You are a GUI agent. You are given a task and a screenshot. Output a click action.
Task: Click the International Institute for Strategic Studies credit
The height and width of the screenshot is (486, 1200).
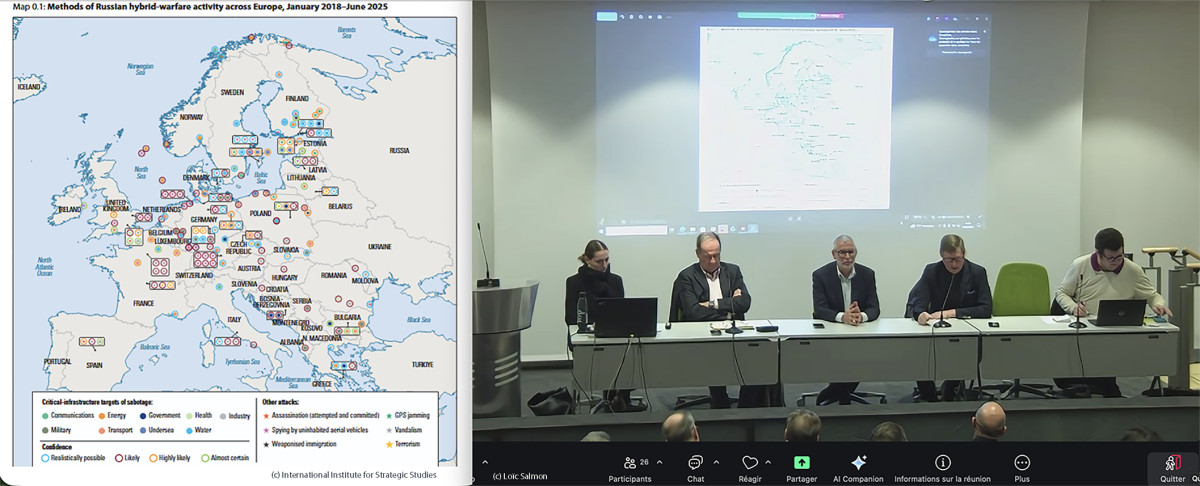pos(353,474)
